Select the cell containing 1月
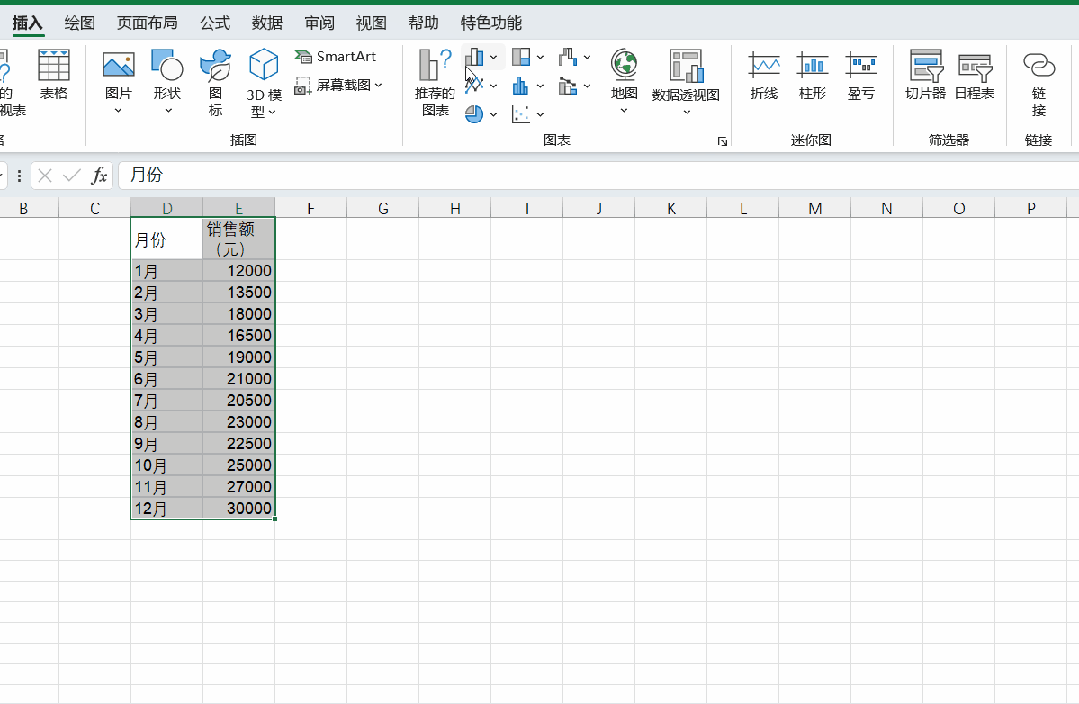This screenshot has width=1079, height=704. [167, 271]
